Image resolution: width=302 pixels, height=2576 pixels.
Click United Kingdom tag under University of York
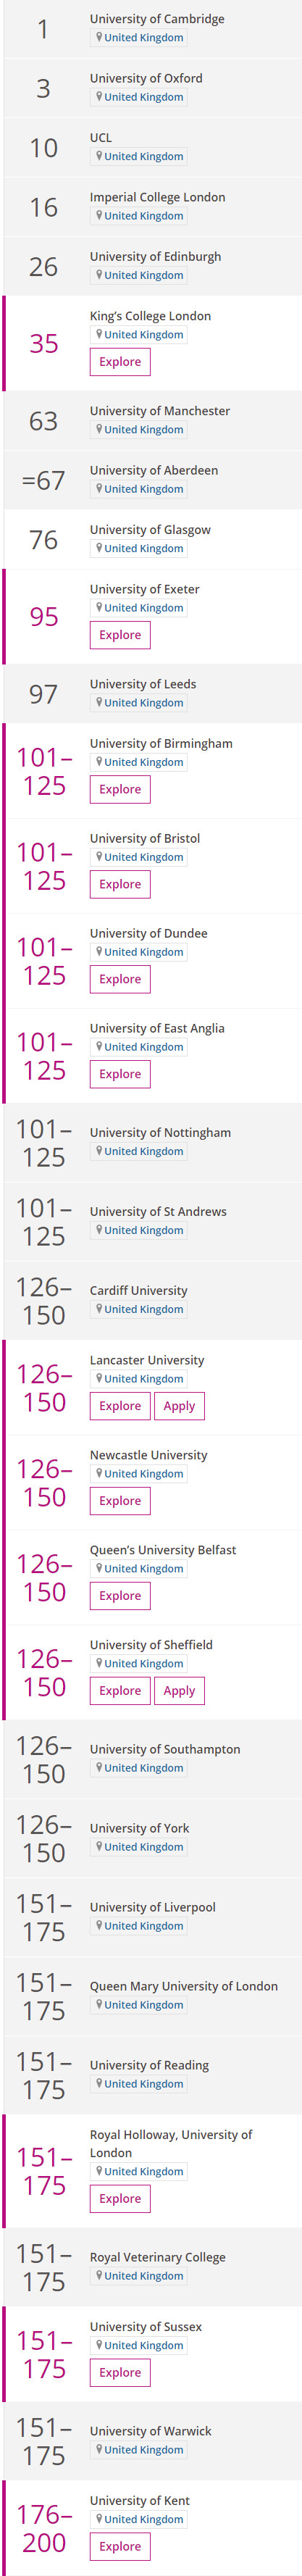pos(140,1847)
